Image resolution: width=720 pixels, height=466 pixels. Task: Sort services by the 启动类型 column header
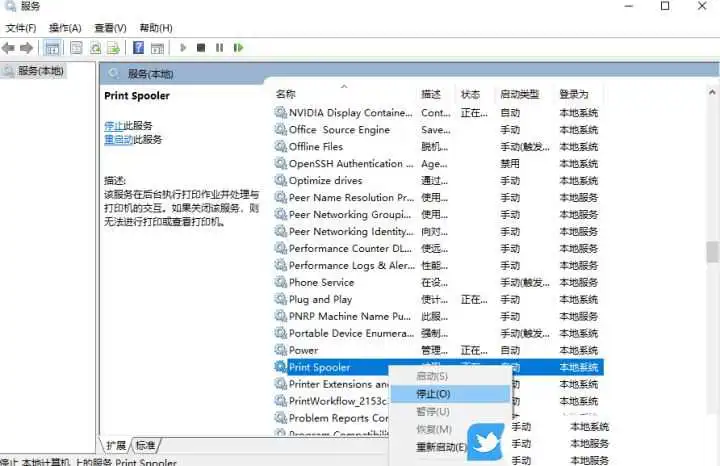(519, 94)
